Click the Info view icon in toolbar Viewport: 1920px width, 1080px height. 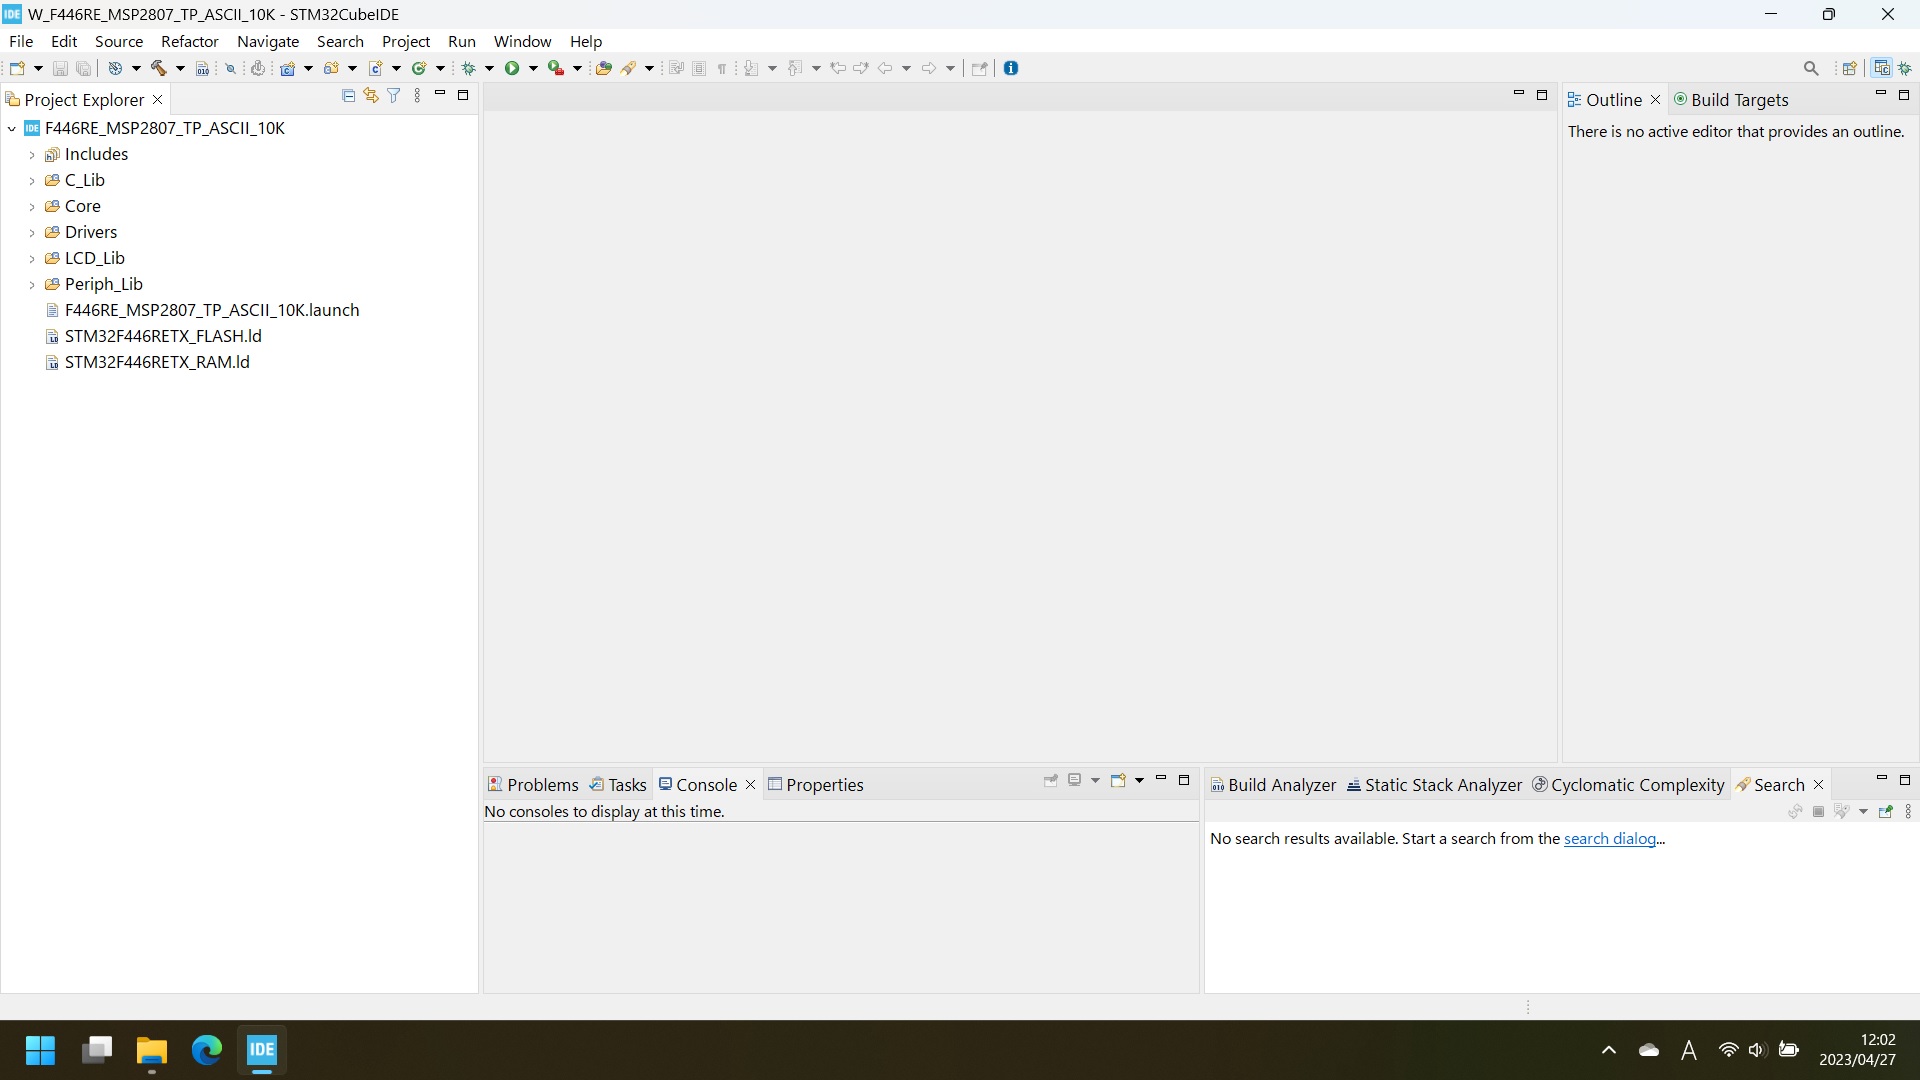coord(1011,67)
